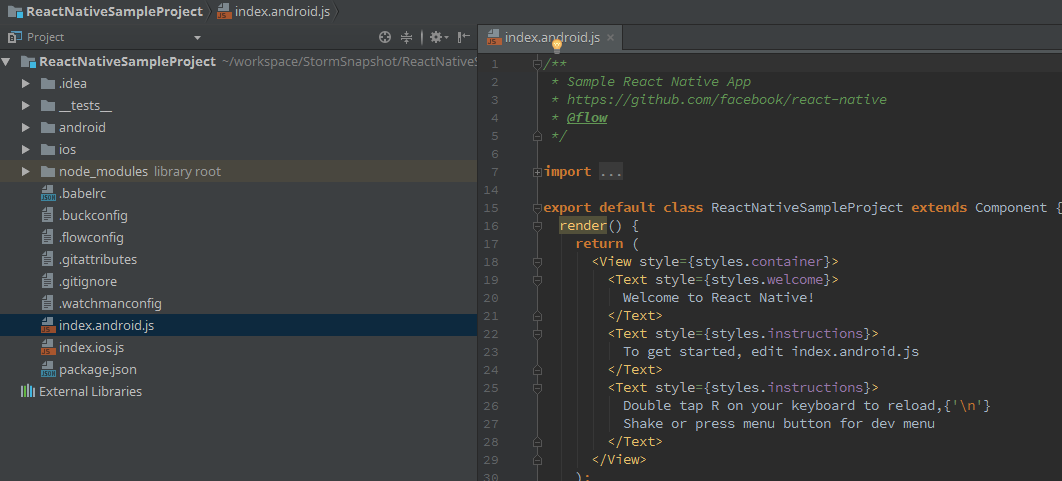This screenshot has height=481, width=1062.
Task: Select the node_modules folder icon
Action: [x=47, y=171]
